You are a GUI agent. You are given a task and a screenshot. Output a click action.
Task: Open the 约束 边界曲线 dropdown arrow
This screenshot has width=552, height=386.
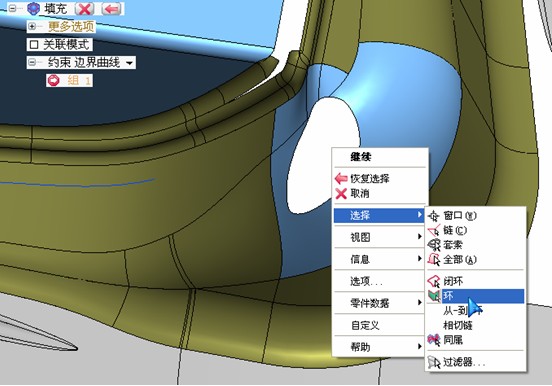[130, 63]
